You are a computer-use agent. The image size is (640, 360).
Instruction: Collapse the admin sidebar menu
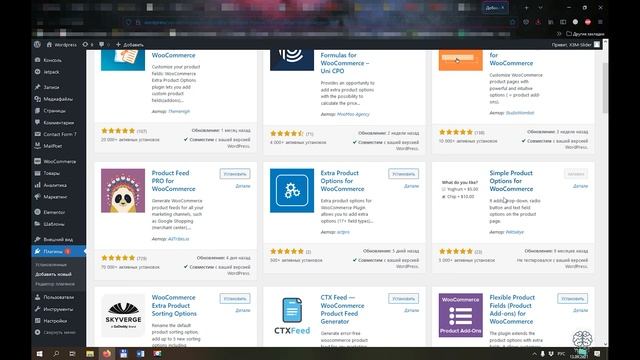point(56,332)
